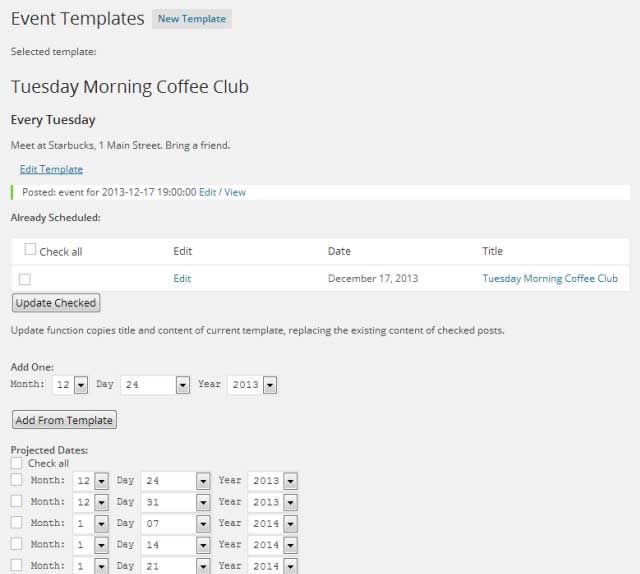This screenshot has width=640, height=574.
Task: Open Year dropdown in projected Day 21 row
Action: (273, 566)
